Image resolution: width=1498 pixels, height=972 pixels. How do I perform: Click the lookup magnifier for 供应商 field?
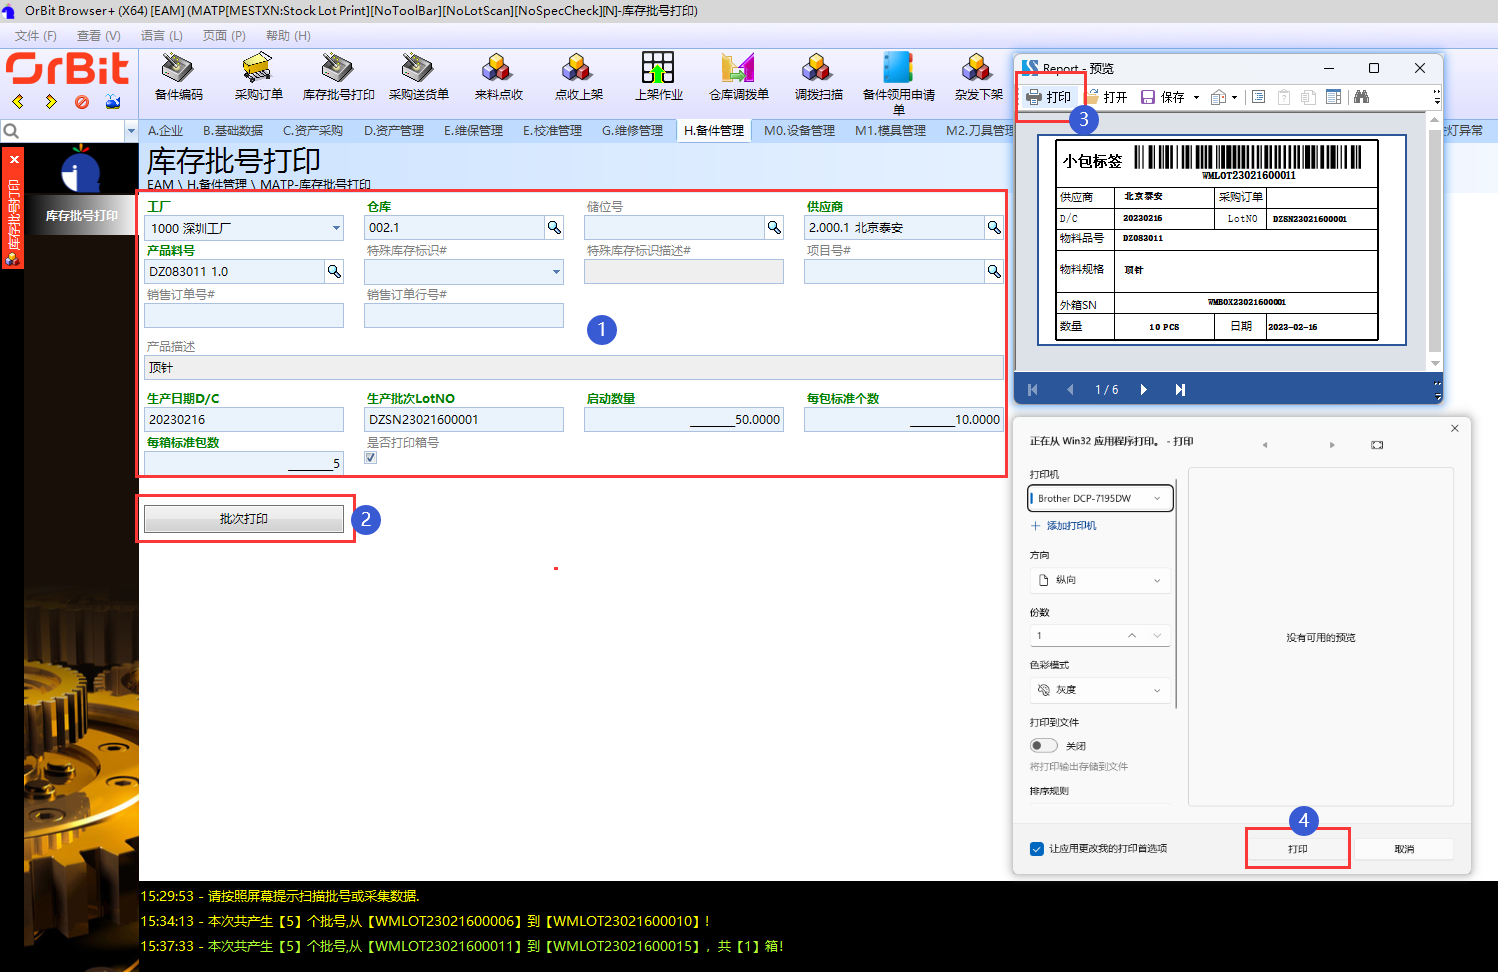pyautogui.click(x=994, y=228)
